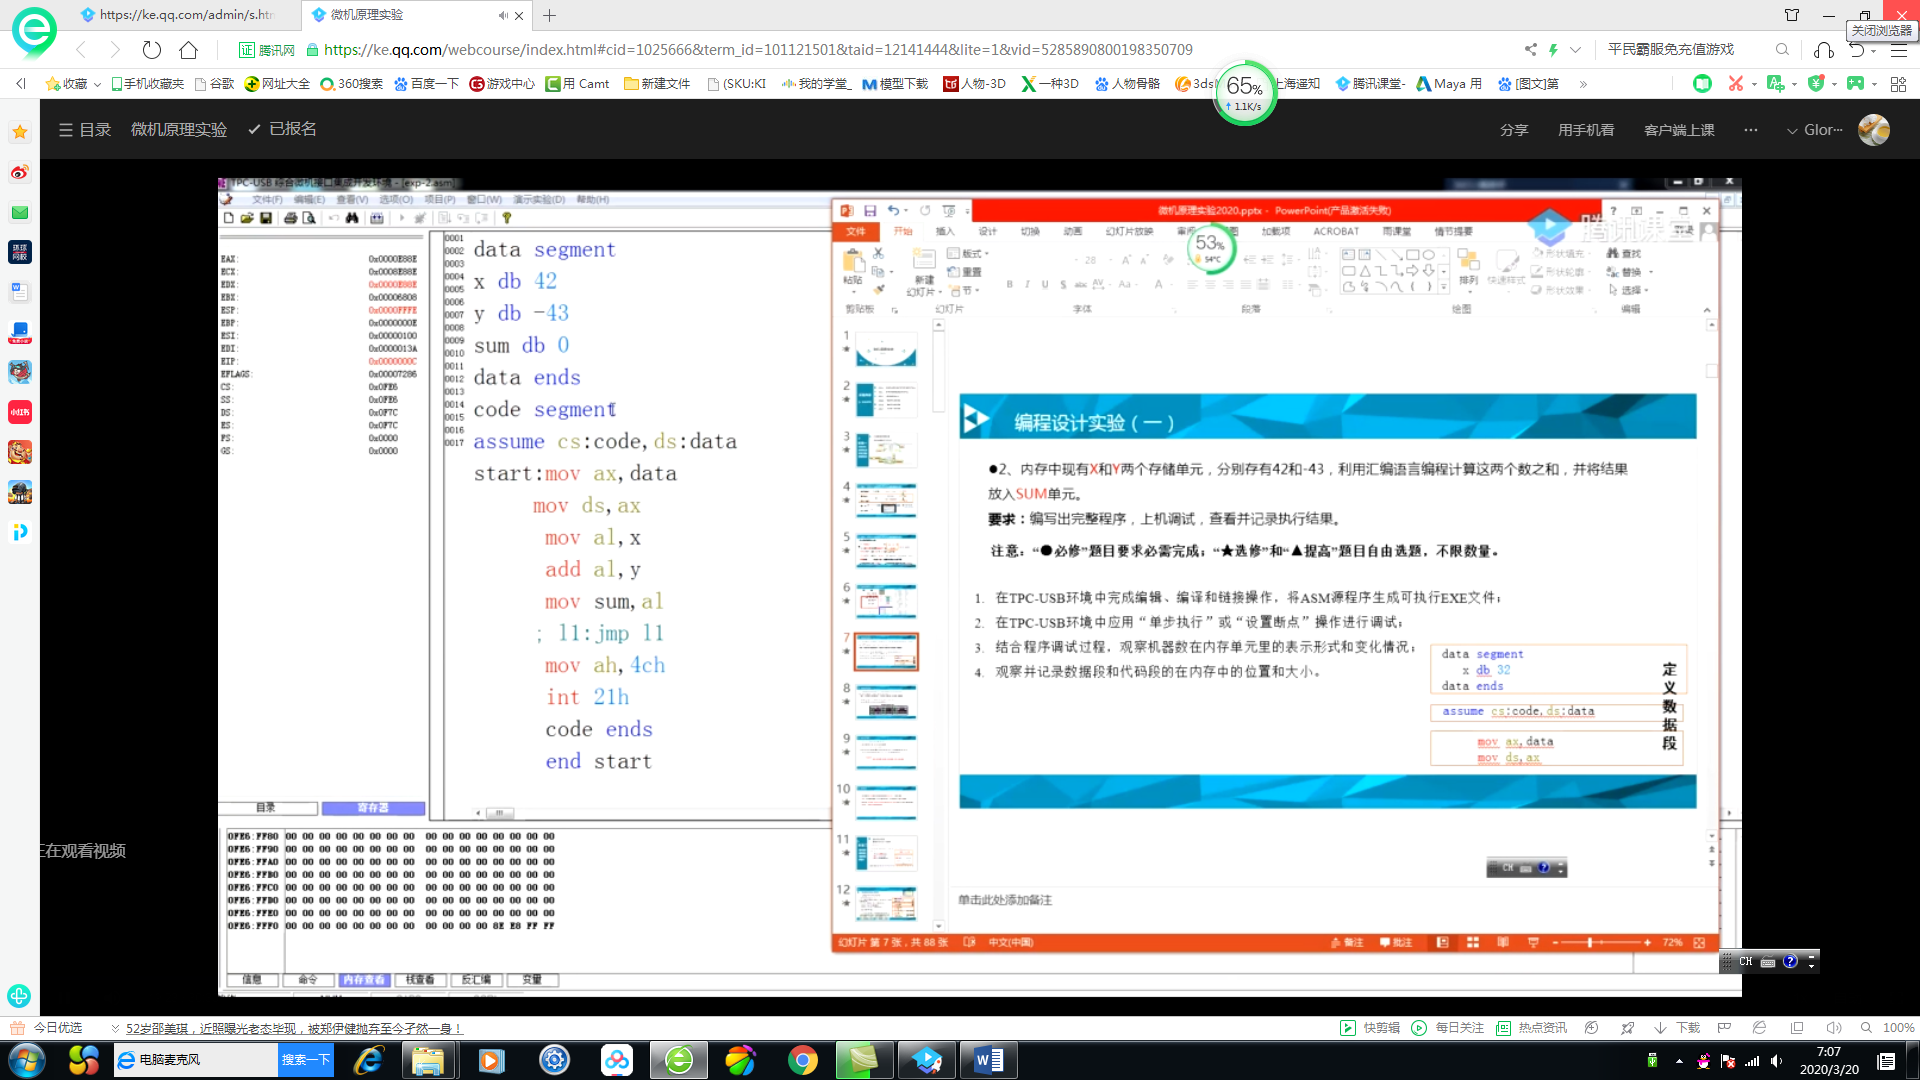Image resolution: width=1920 pixels, height=1080 pixels.
Task: Click the 分享 link
Action: tap(1514, 130)
